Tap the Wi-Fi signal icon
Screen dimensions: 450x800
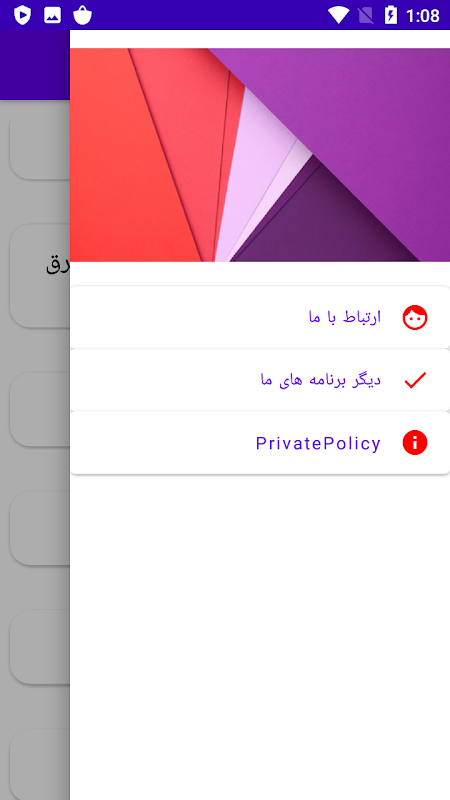click(338, 15)
